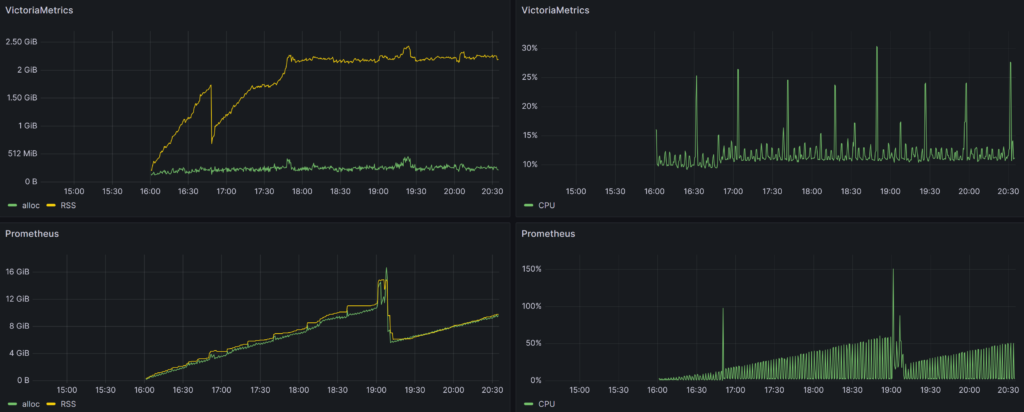Select the tallest 30% spike in VictoriaMetrics CPU graph

click(x=877, y=48)
